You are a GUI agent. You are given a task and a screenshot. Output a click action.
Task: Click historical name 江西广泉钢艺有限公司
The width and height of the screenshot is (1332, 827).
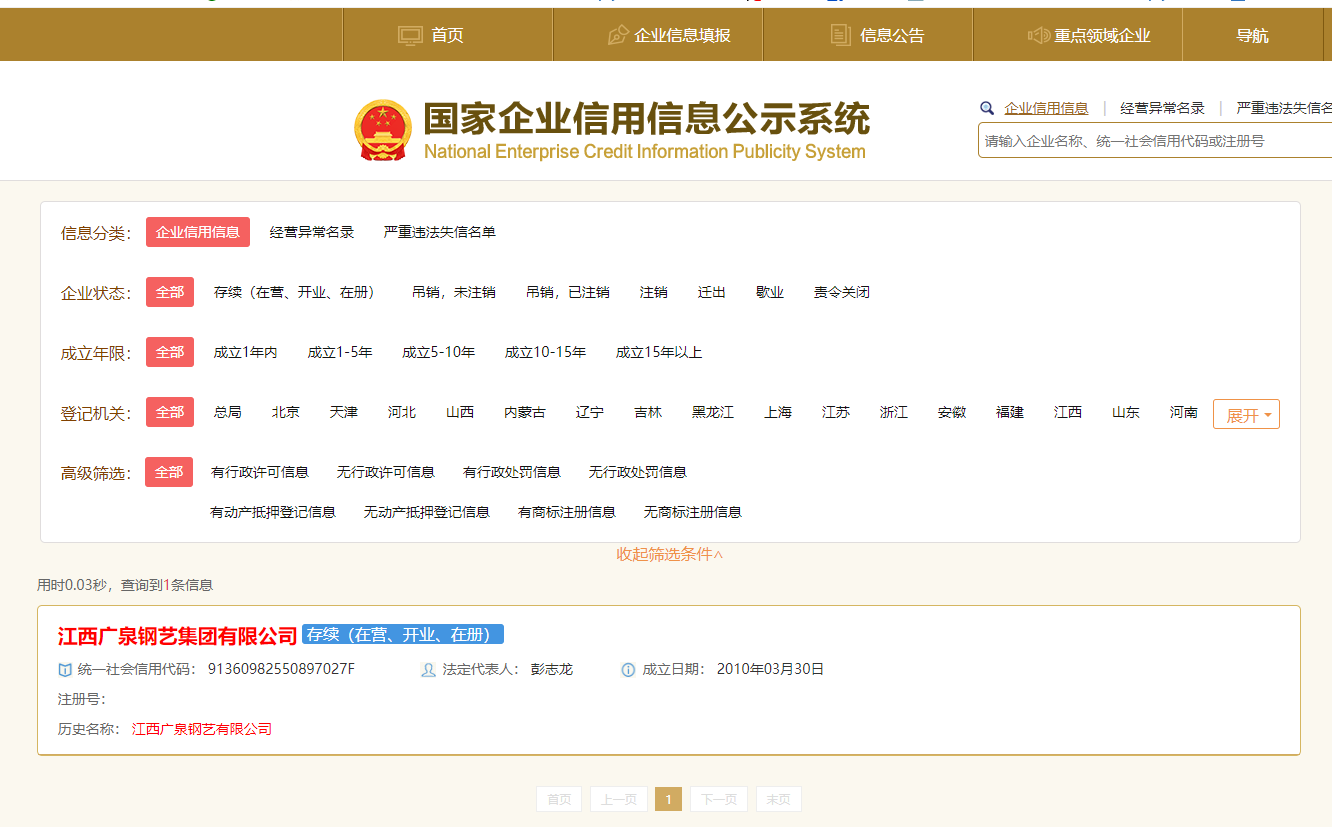[202, 729]
